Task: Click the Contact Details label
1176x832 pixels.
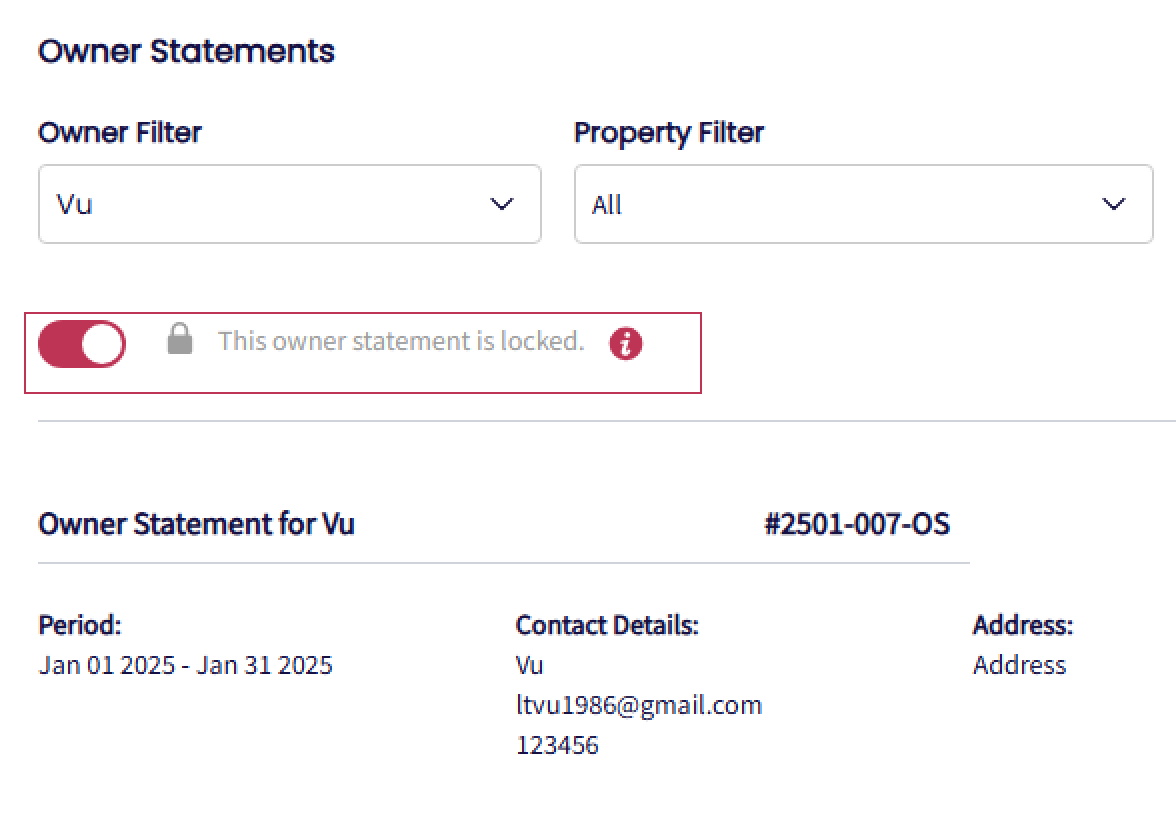Action: point(607,625)
